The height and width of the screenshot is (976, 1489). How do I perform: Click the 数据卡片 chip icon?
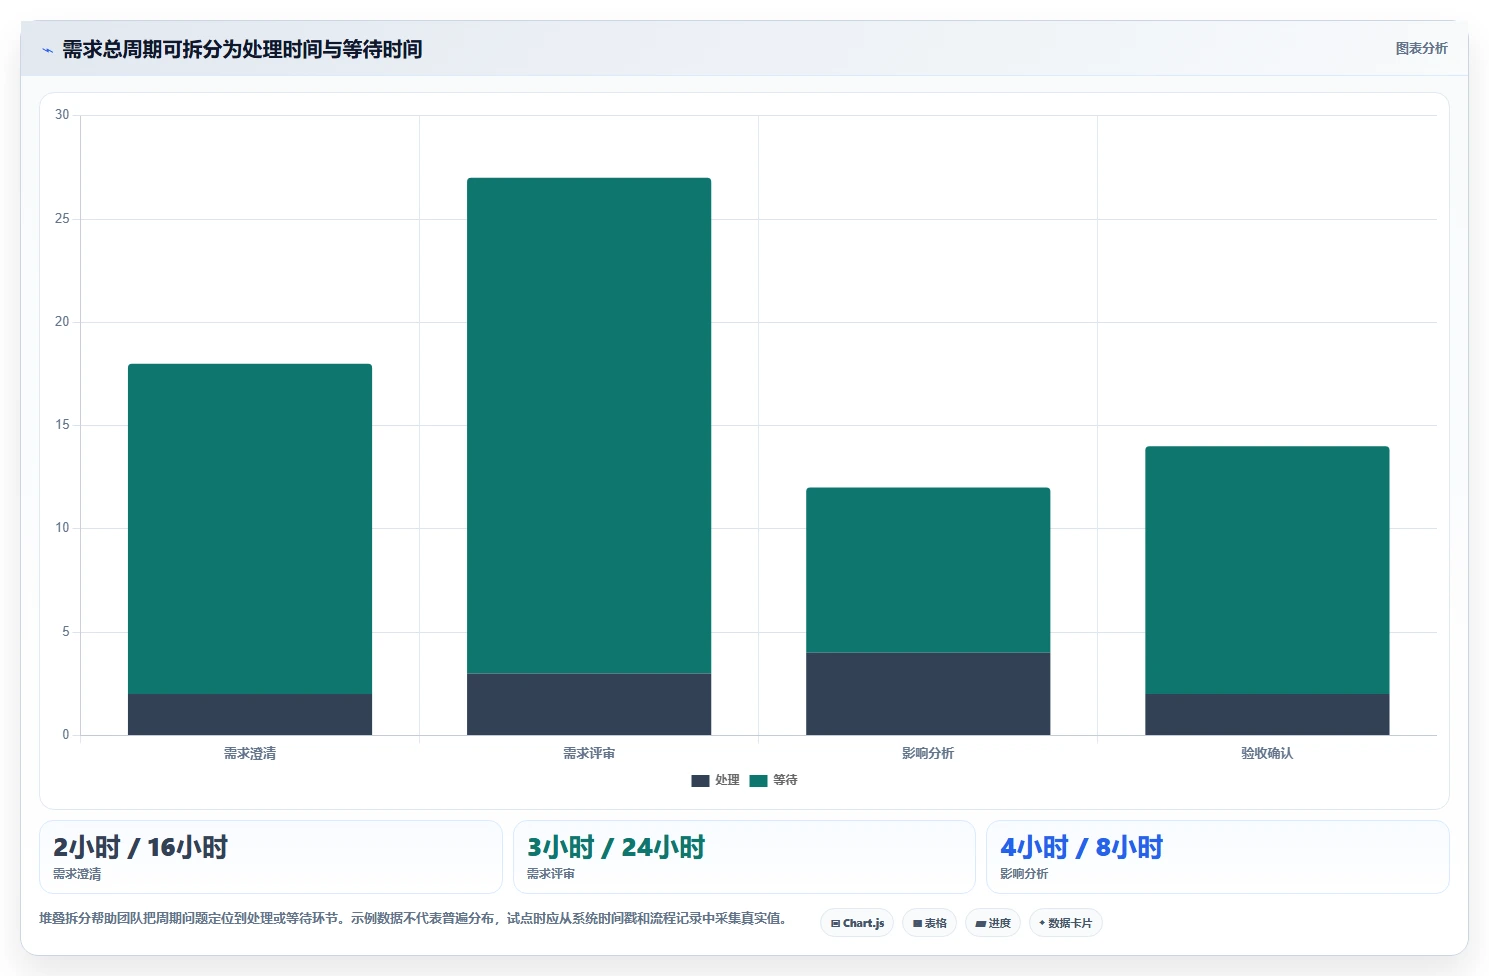click(x=1042, y=923)
